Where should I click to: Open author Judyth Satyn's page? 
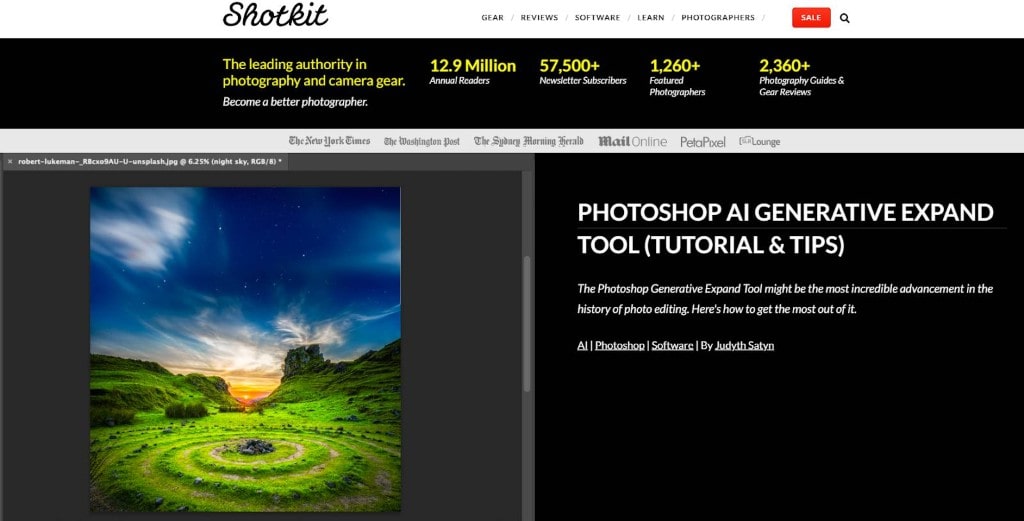[x=744, y=345]
